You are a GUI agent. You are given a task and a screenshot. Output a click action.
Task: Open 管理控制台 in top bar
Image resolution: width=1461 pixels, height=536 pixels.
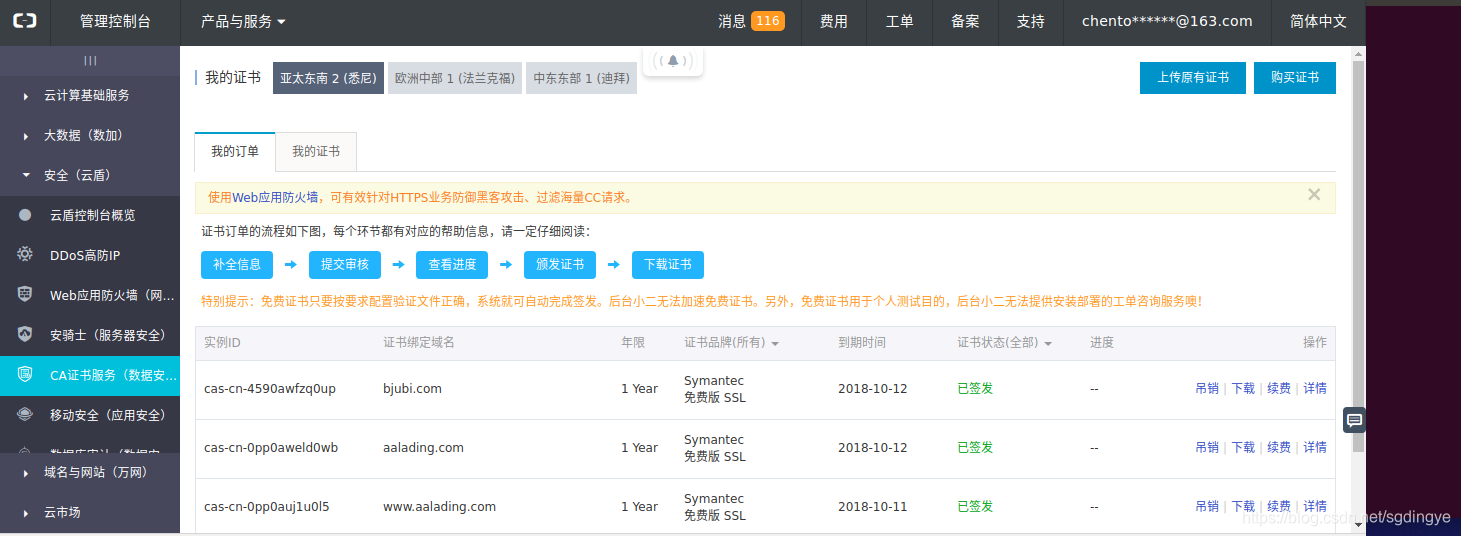[x=115, y=21]
